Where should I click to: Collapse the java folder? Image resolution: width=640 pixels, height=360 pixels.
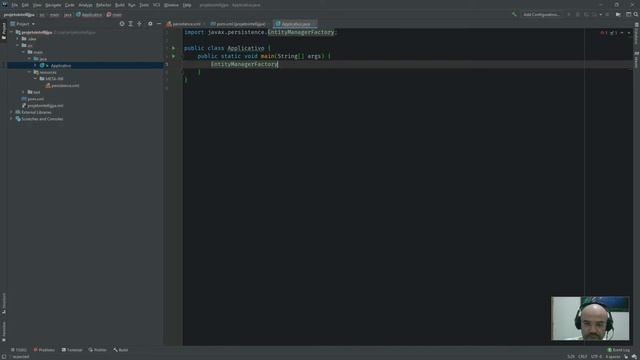[x=29, y=59]
